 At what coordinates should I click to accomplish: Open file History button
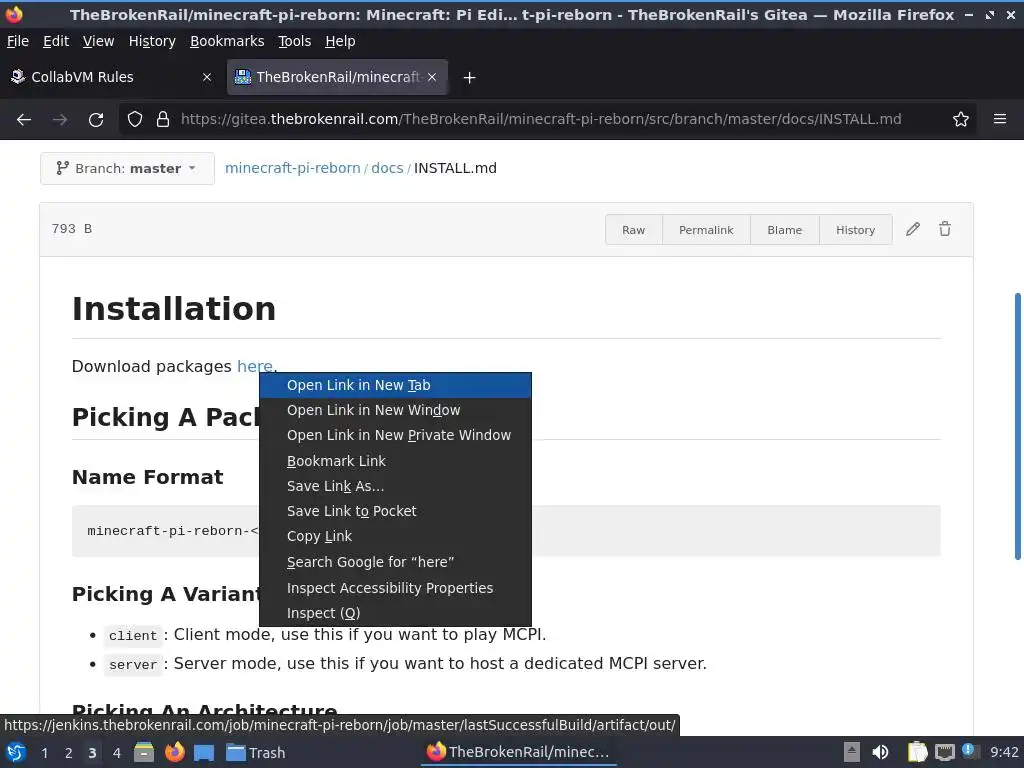click(856, 230)
